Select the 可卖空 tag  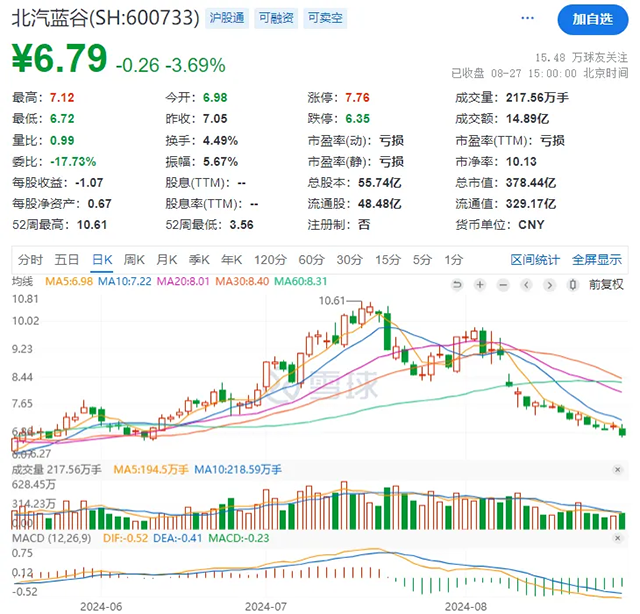click(325, 18)
